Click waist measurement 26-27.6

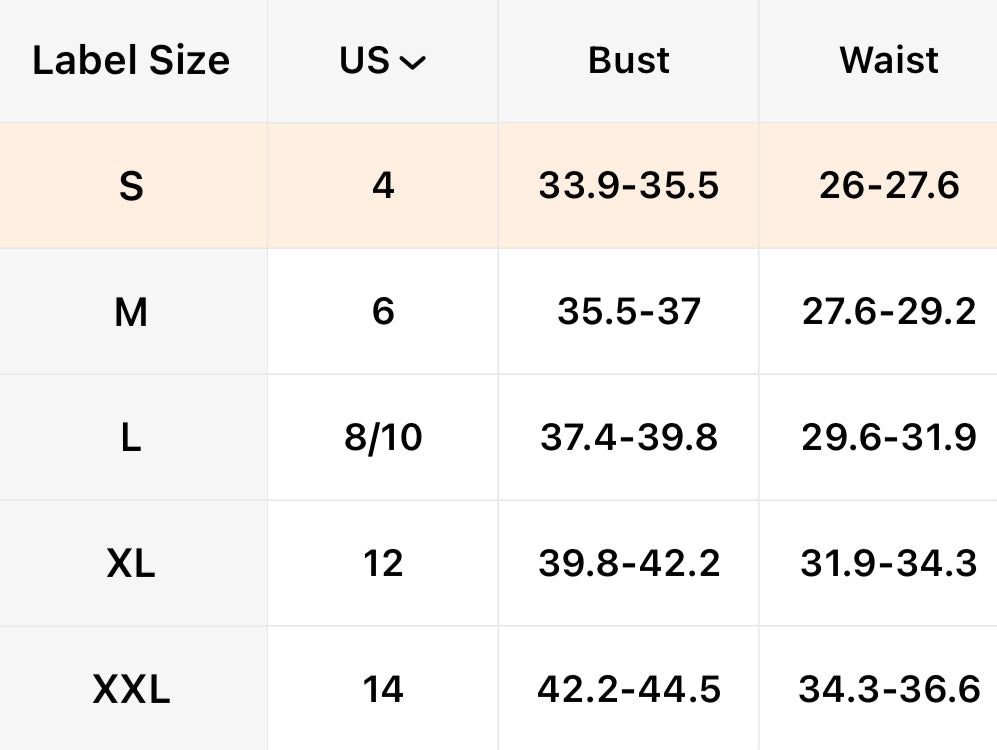click(x=889, y=186)
